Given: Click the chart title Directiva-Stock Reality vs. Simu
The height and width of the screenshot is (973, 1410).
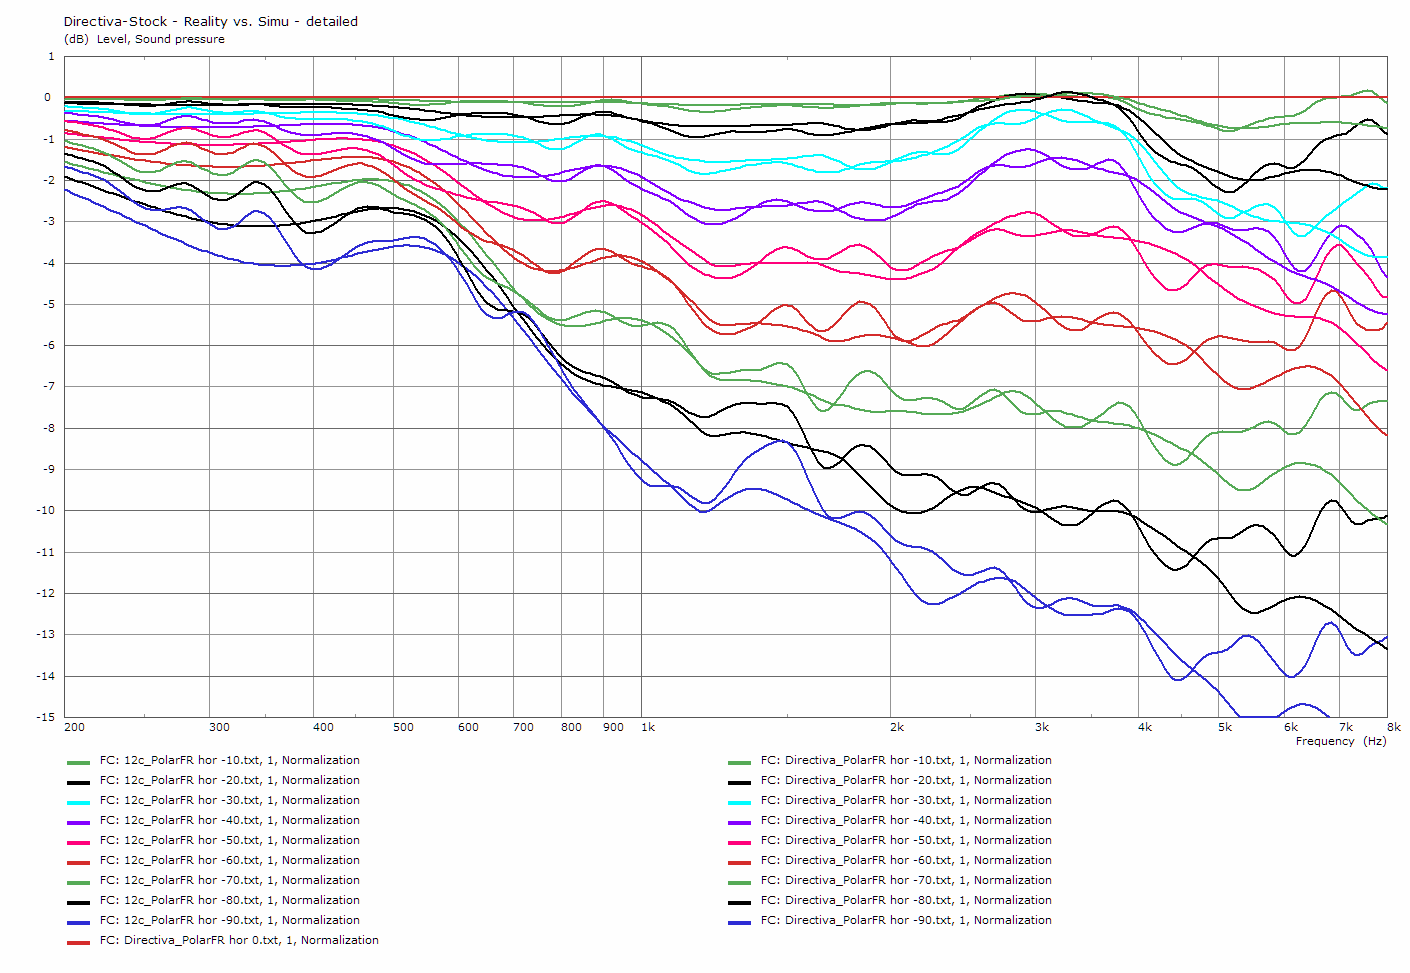Looking at the screenshot, I should [211, 21].
